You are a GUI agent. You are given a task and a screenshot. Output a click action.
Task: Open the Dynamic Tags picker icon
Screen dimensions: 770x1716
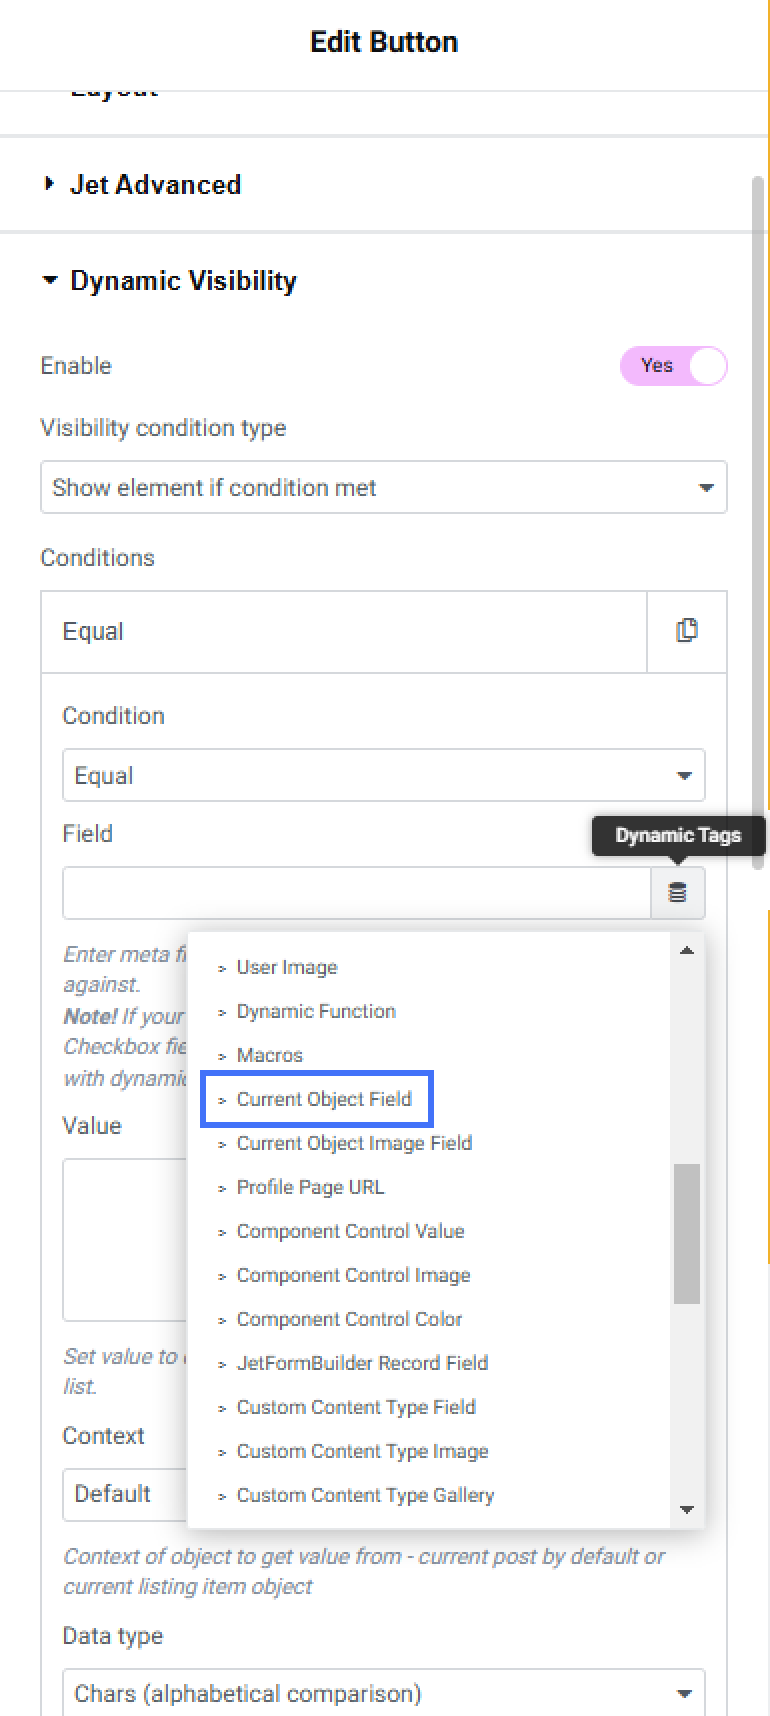point(678,893)
